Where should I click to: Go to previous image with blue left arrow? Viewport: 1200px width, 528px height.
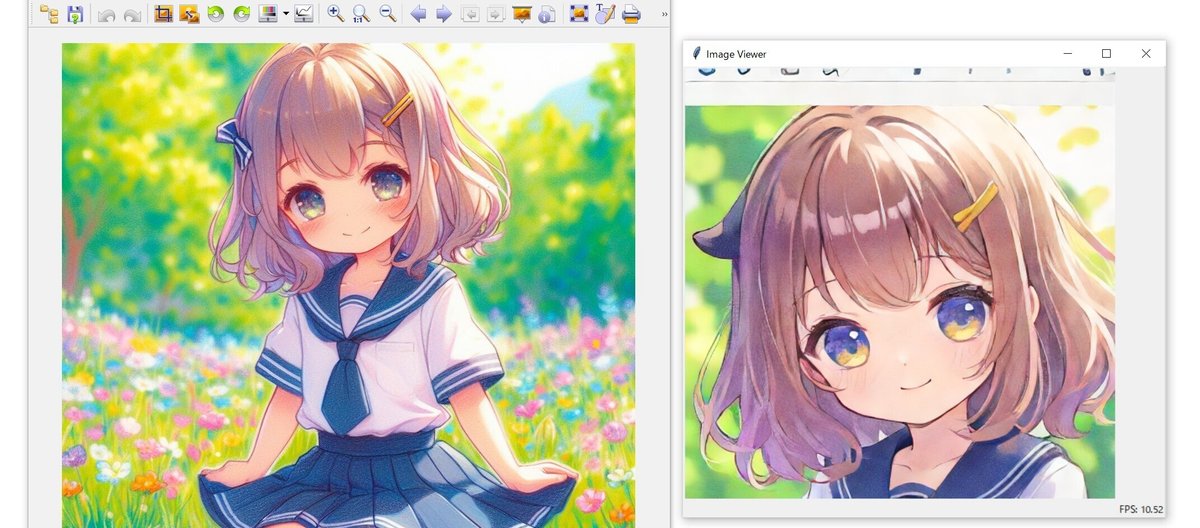(x=419, y=14)
